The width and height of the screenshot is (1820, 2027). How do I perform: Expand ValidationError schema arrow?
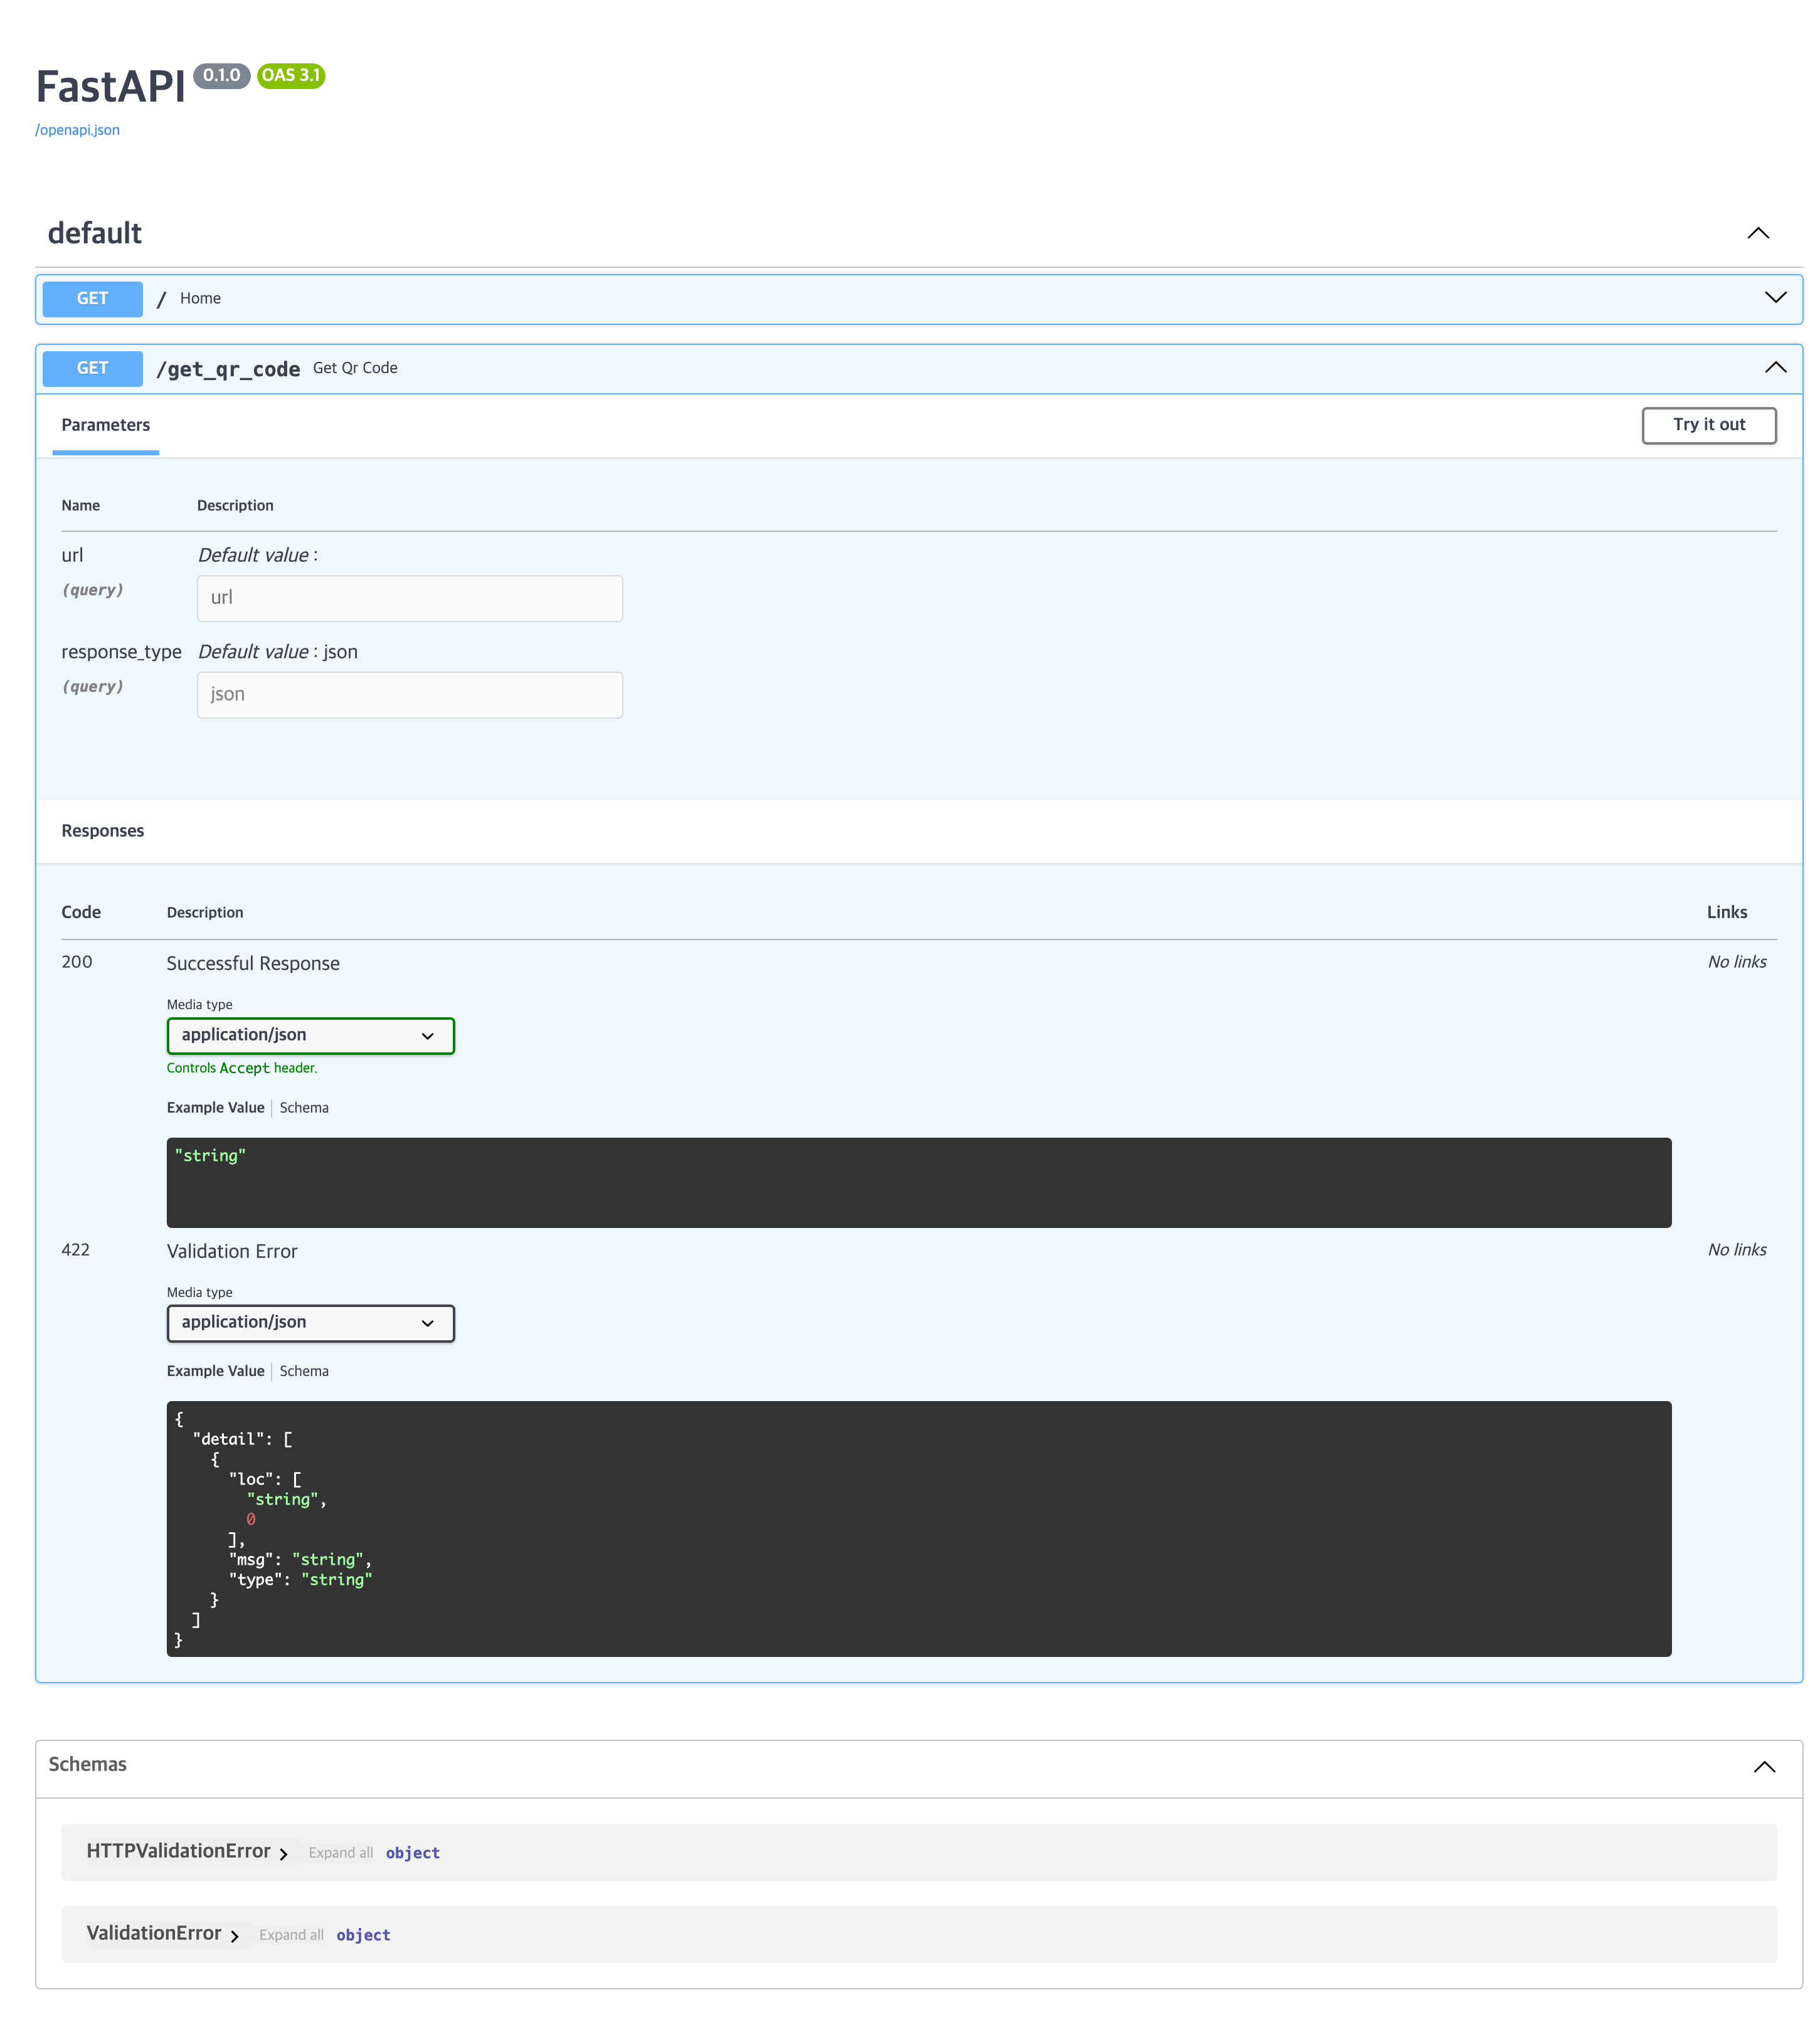tap(235, 1936)
